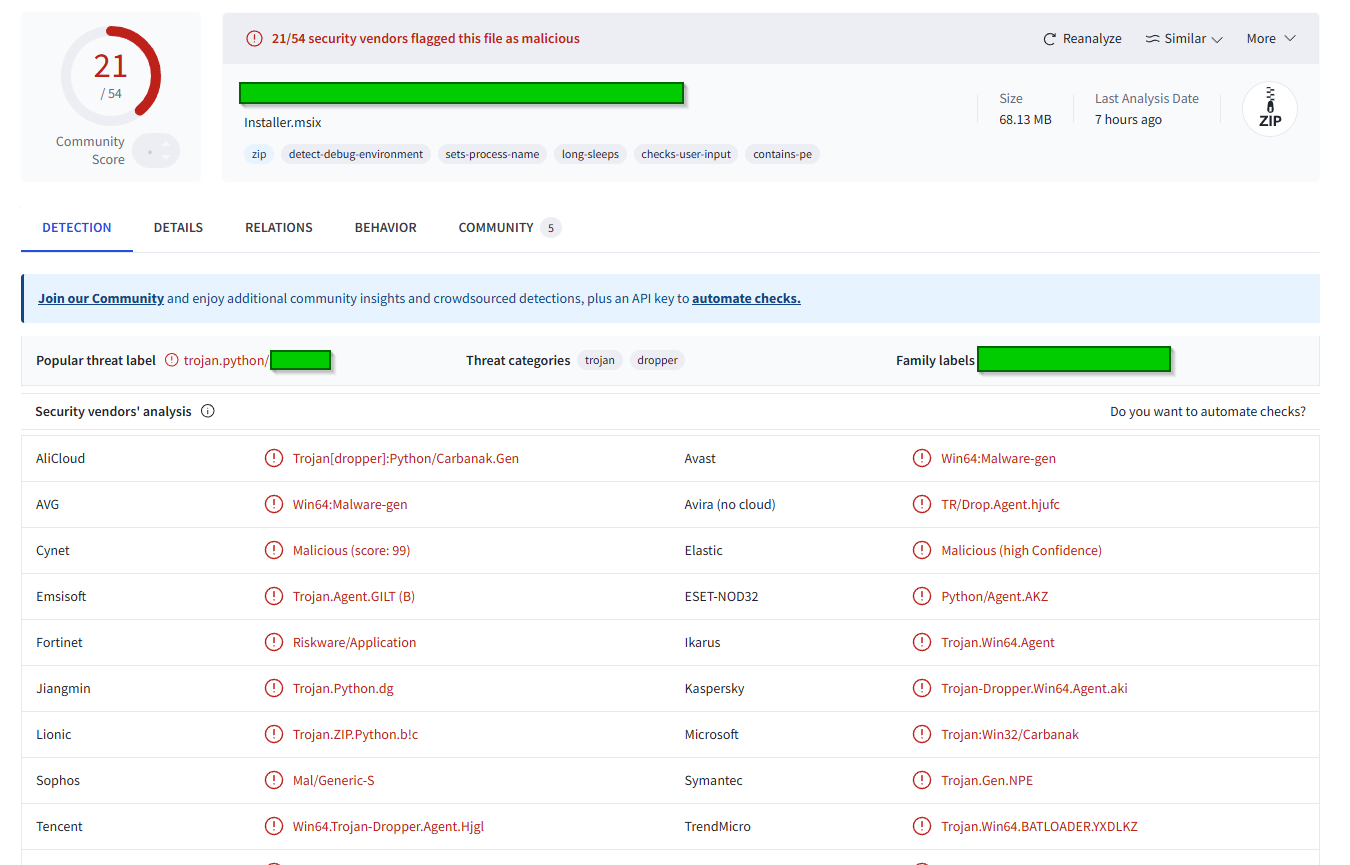This screenshot has width=1350, height=865.
Task: Expand the Similar dropdown
Action: 1183,38
